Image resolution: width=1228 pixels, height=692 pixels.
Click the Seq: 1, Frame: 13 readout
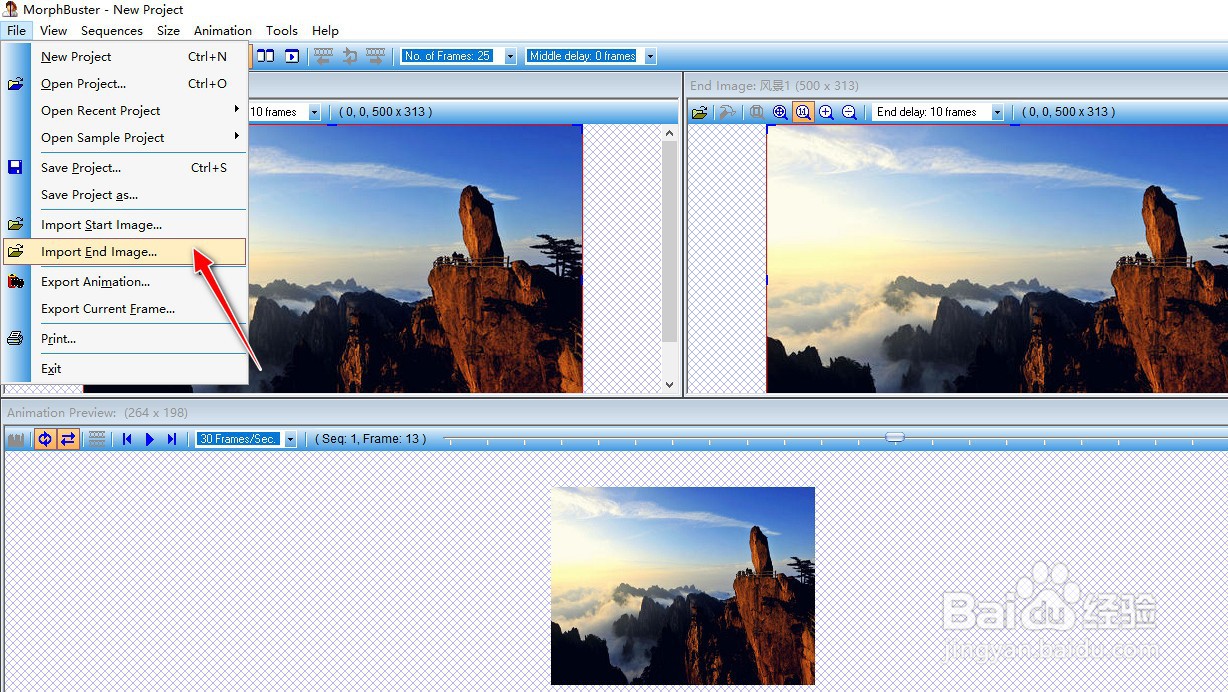coord(371,439)
